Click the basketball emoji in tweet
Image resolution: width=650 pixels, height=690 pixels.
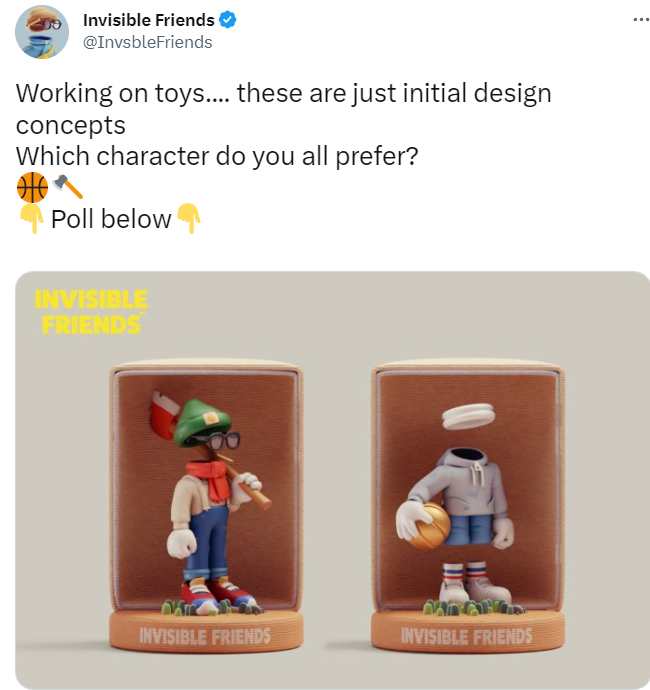point(32,187)
